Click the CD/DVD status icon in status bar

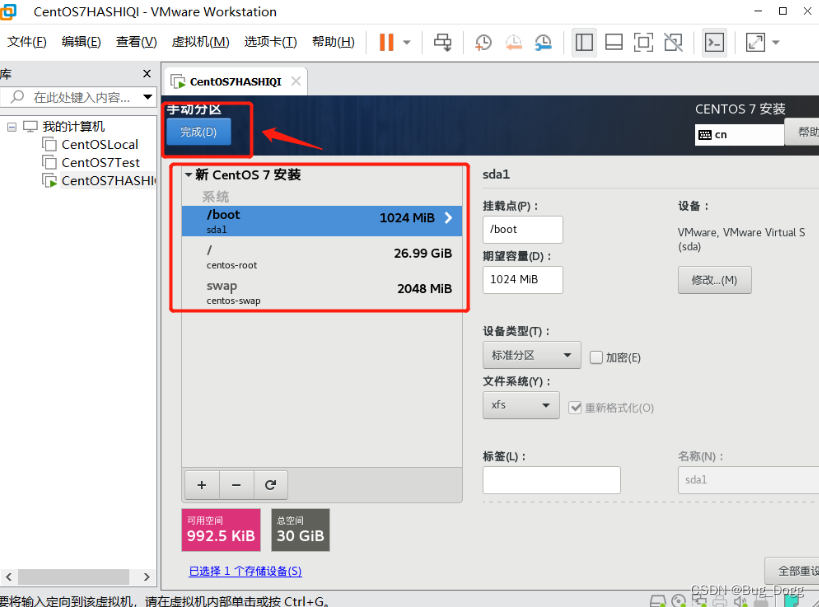pos(678,601)
